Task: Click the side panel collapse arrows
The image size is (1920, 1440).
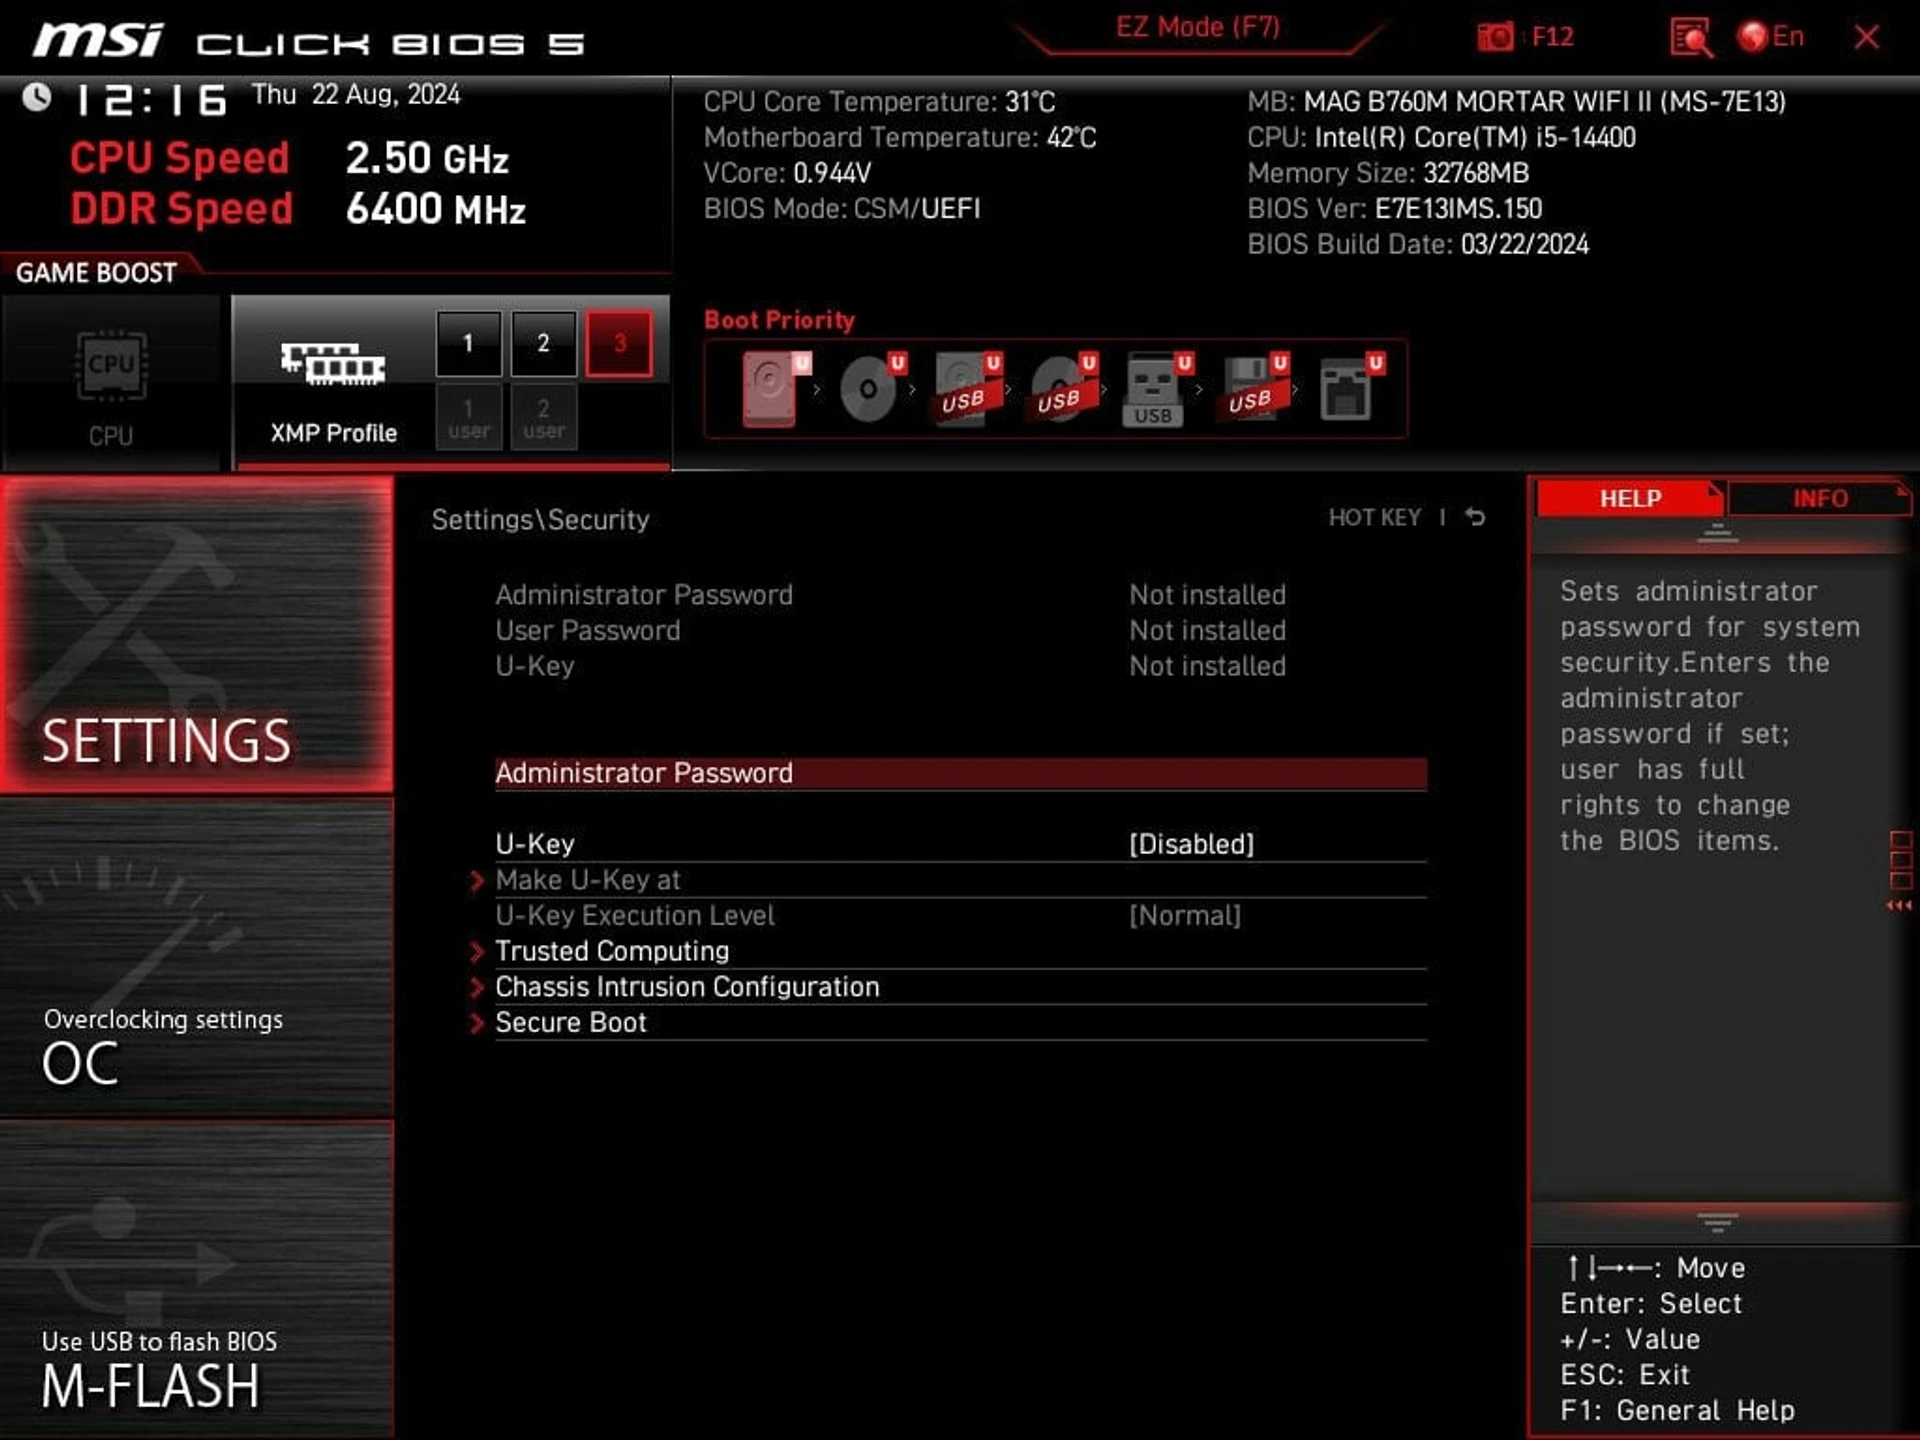Action: coord(1899,906)
